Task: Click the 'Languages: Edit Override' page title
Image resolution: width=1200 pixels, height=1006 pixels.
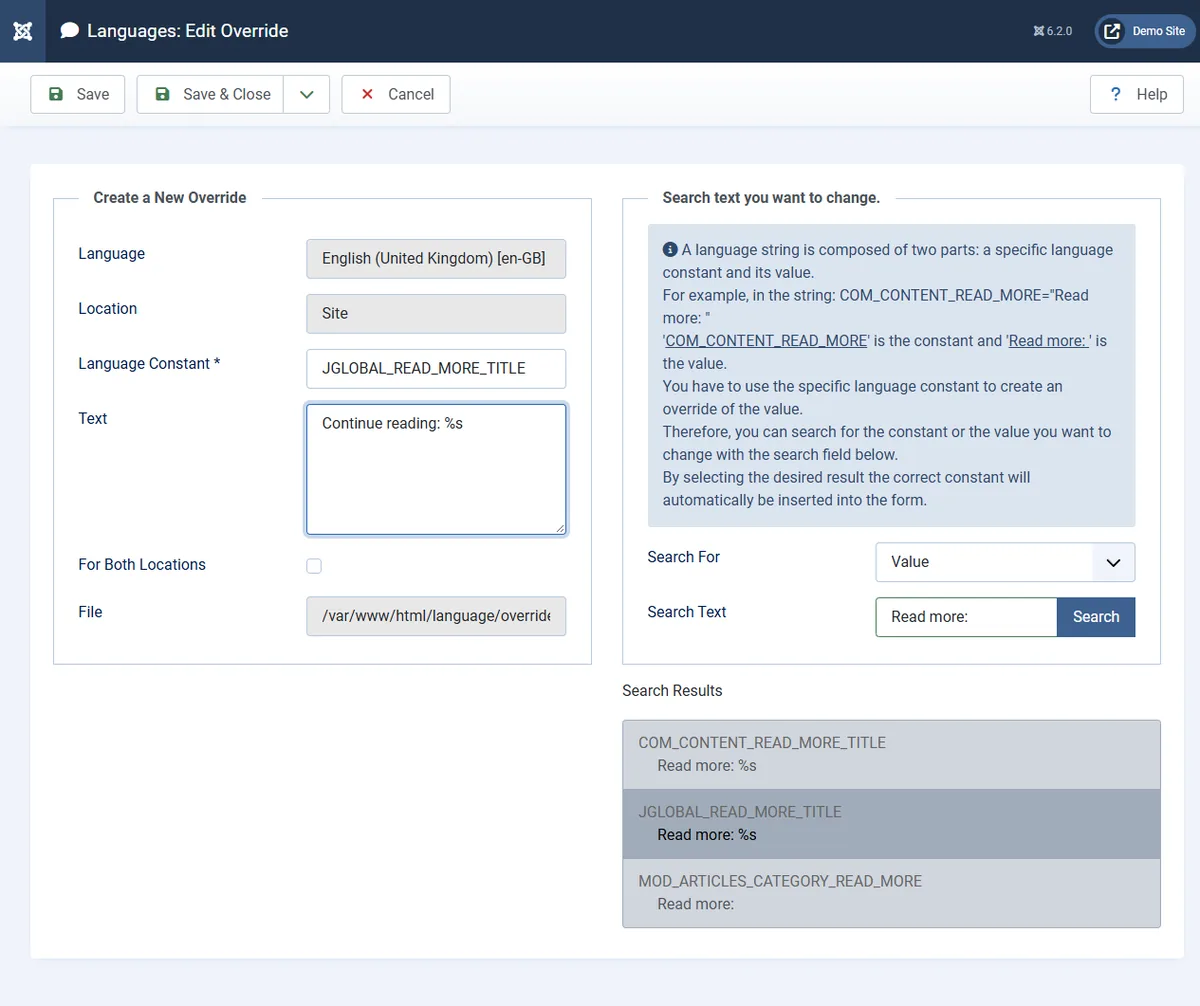Action: tap(188, 31)
